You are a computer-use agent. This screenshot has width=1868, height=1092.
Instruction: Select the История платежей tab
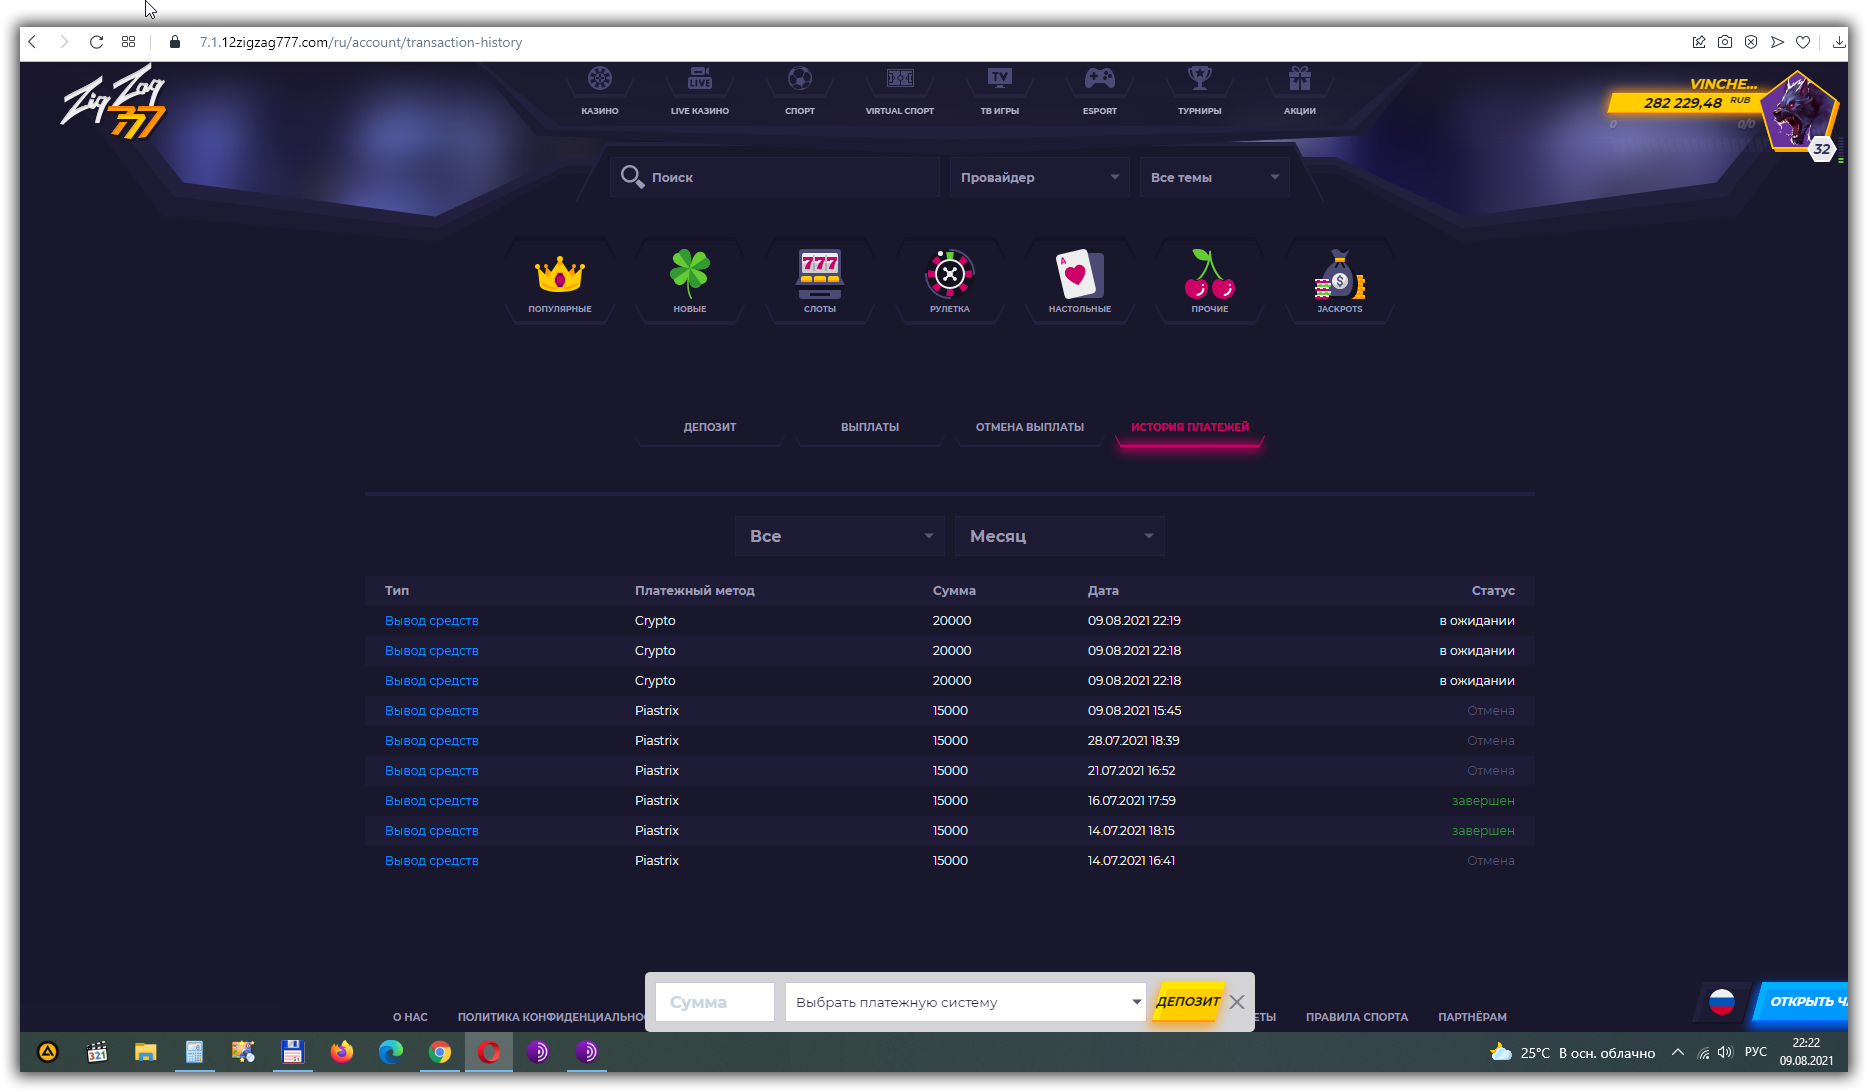coord(1190,427)
